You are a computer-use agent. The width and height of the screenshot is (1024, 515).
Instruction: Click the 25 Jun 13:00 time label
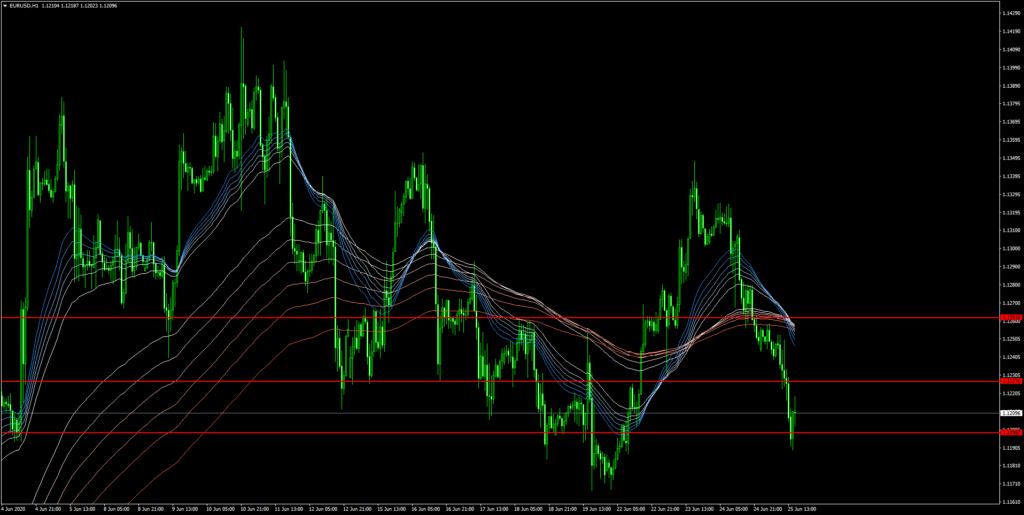802,508
